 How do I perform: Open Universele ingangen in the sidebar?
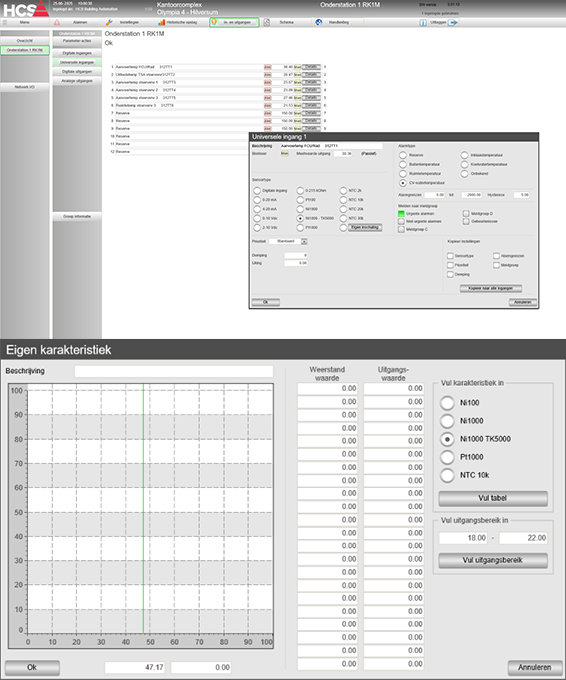(x=77, y=62)
